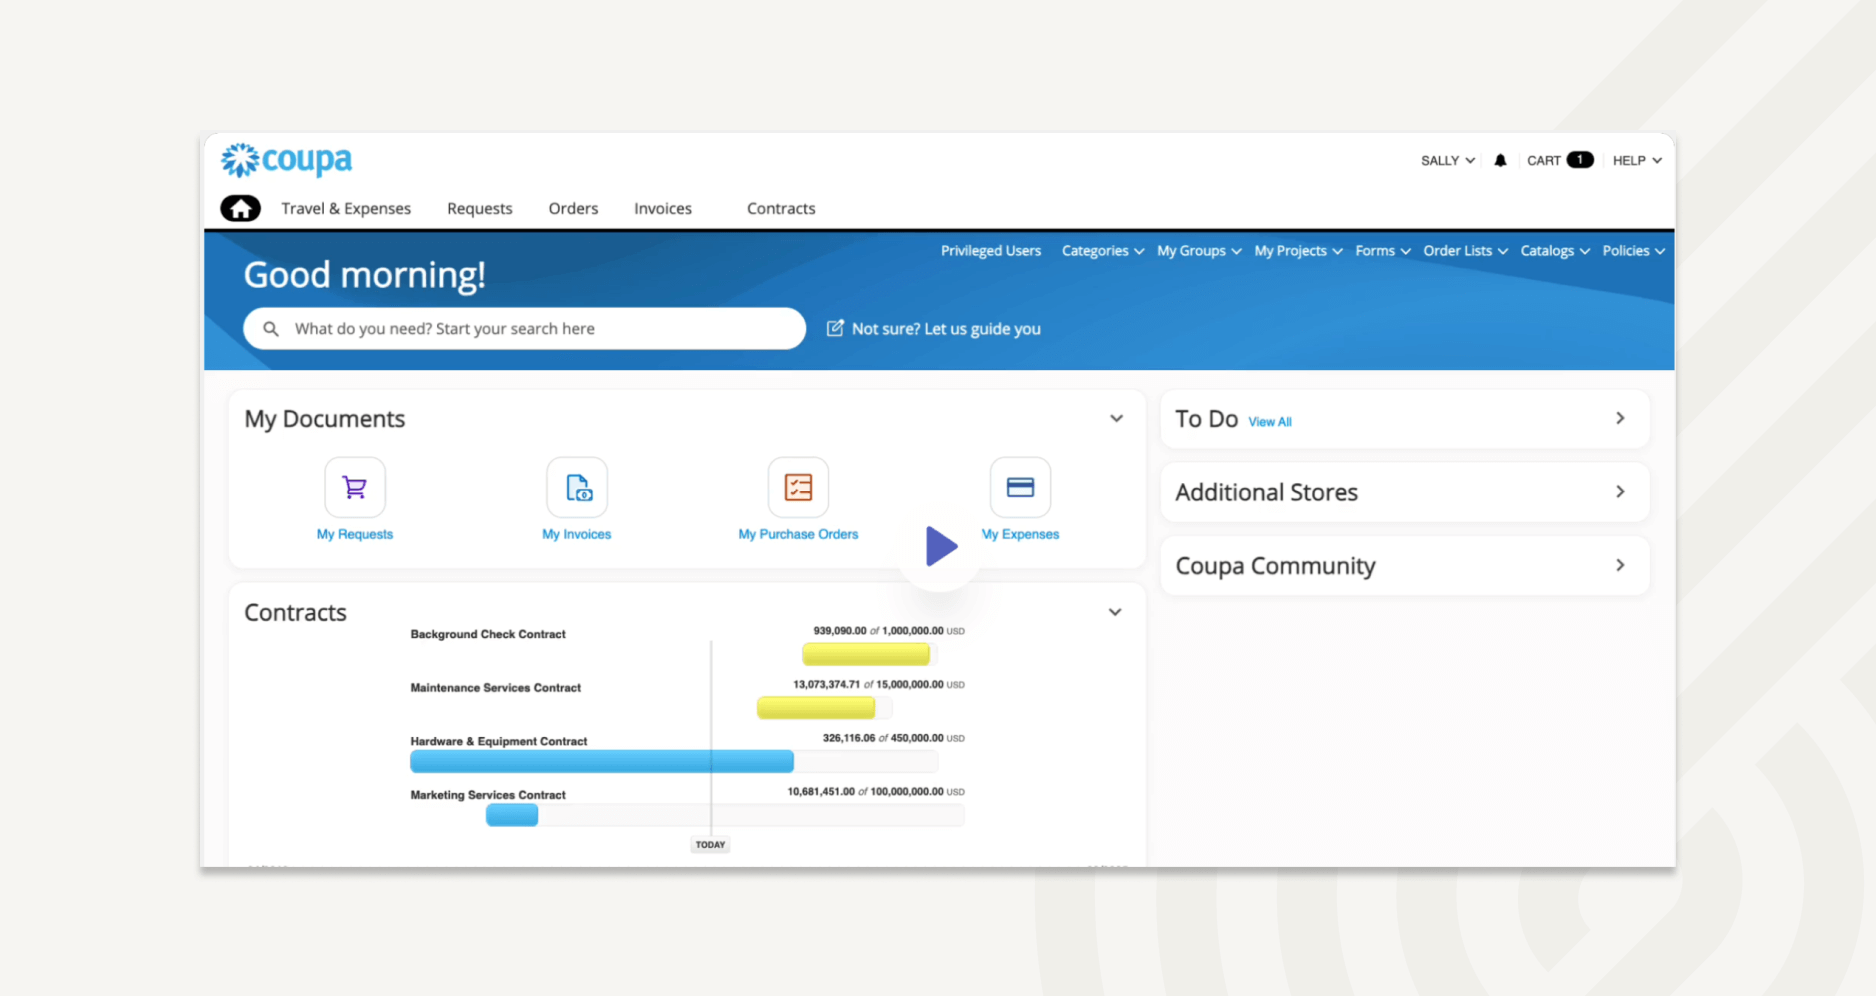1876x996 pixels.
Task: Click the 326,116.06 of 450,000.00 value
Action: click(894, 738)
